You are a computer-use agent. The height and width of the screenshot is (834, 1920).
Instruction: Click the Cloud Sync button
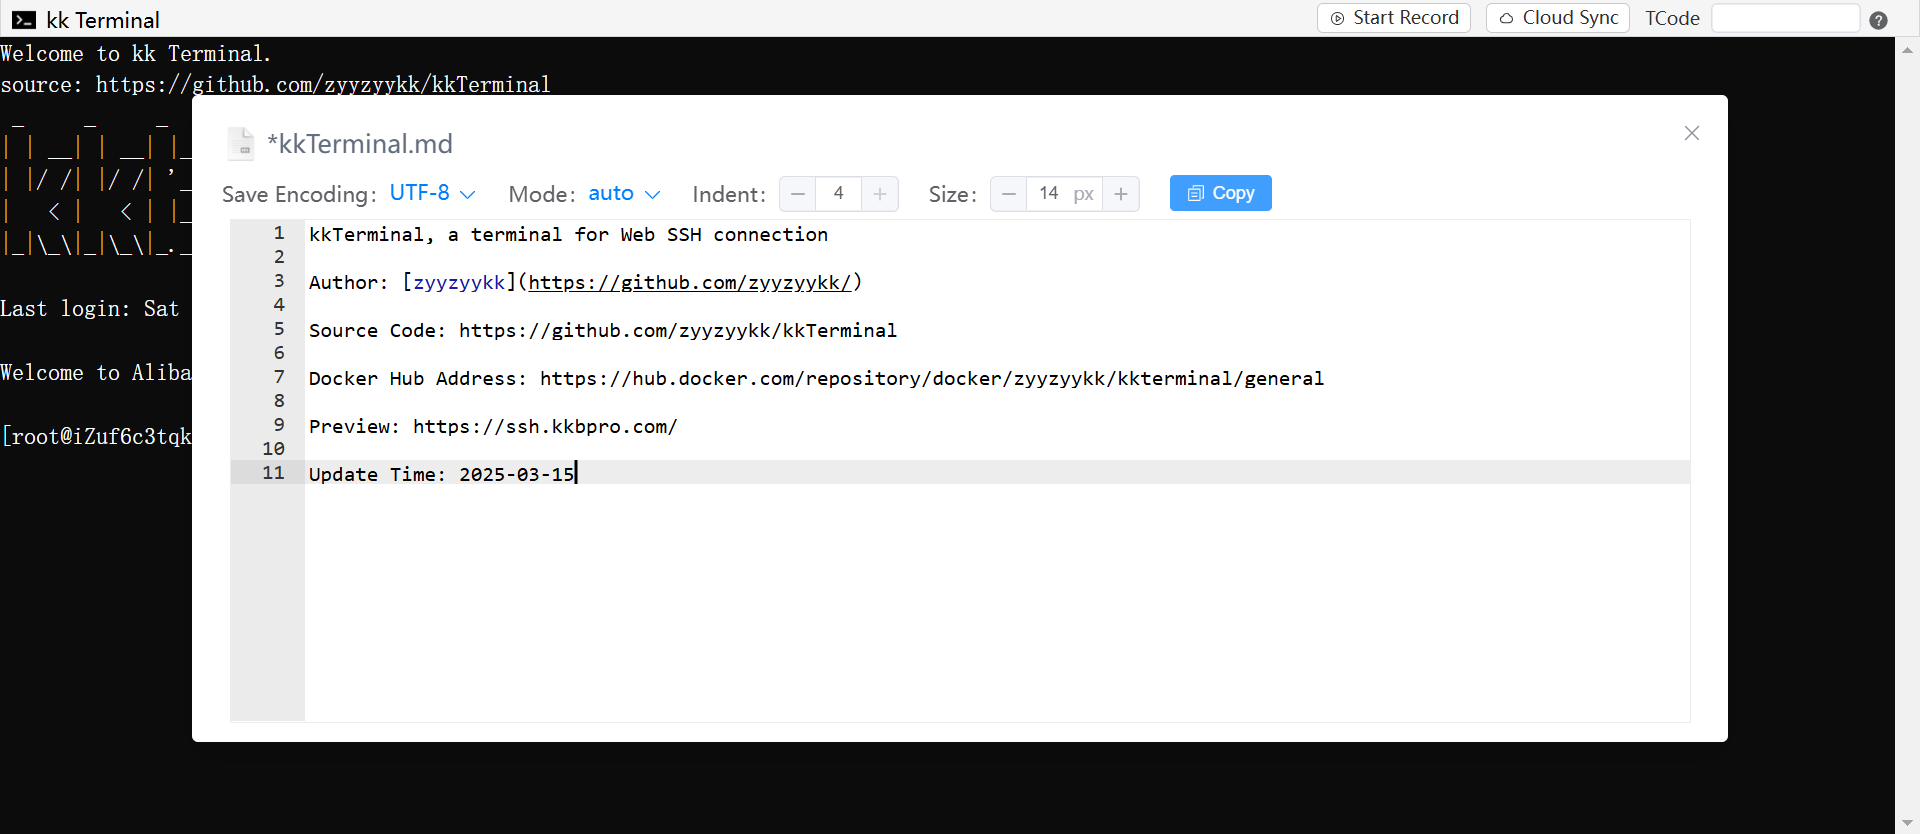[1557, 18]
